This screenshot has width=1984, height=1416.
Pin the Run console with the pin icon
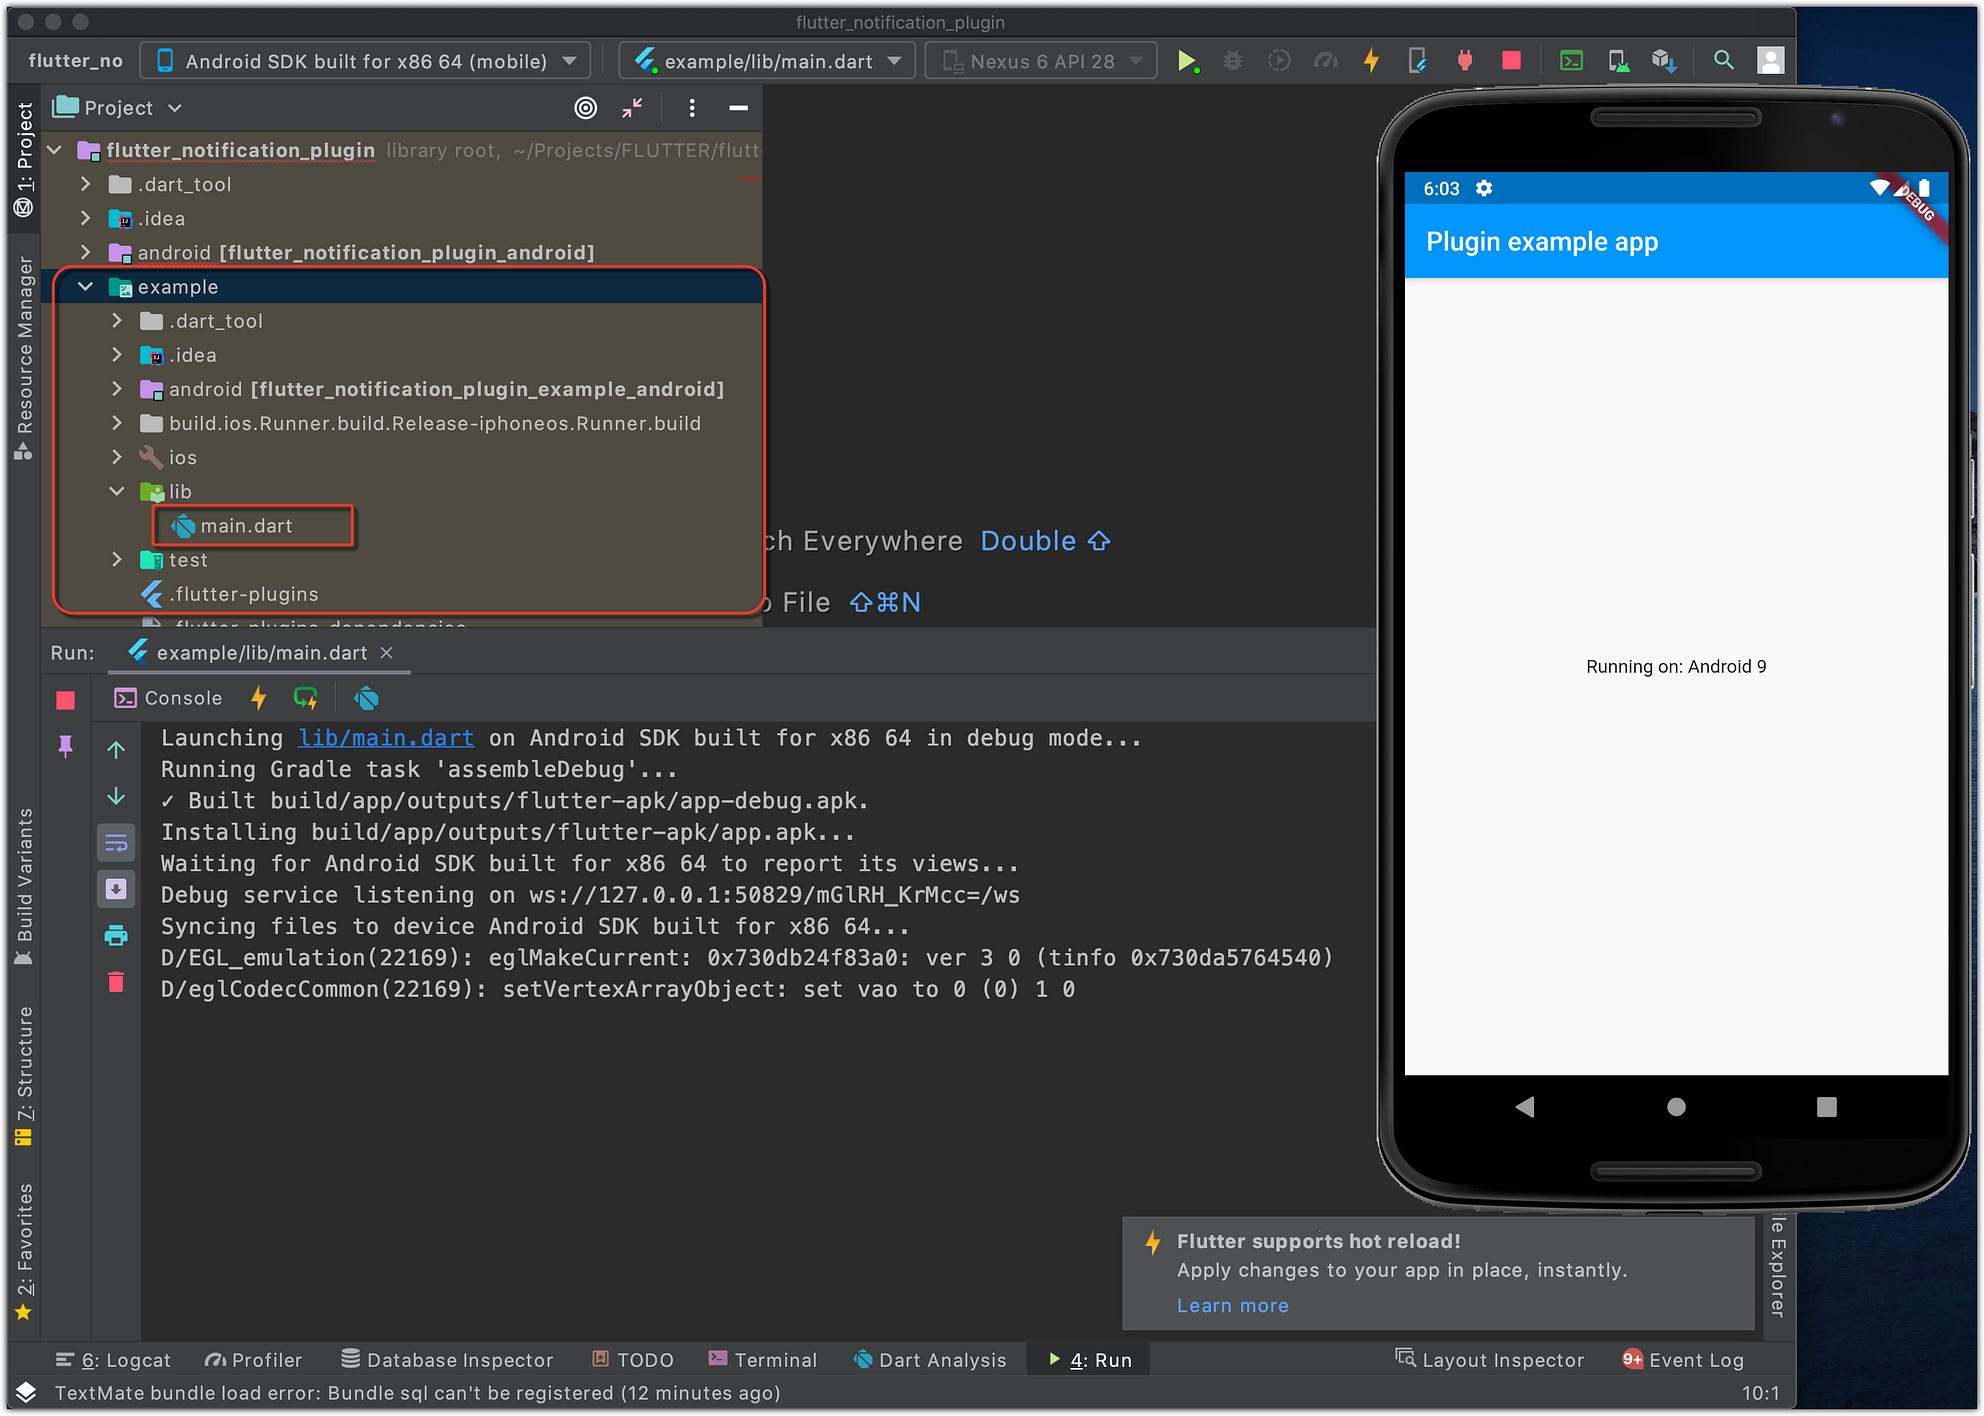click(x=66, y=746)
